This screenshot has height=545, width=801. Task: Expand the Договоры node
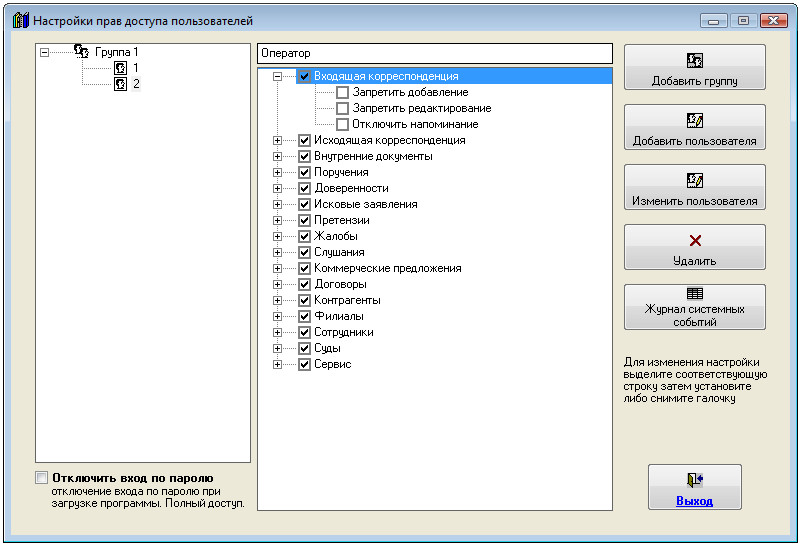277,284
